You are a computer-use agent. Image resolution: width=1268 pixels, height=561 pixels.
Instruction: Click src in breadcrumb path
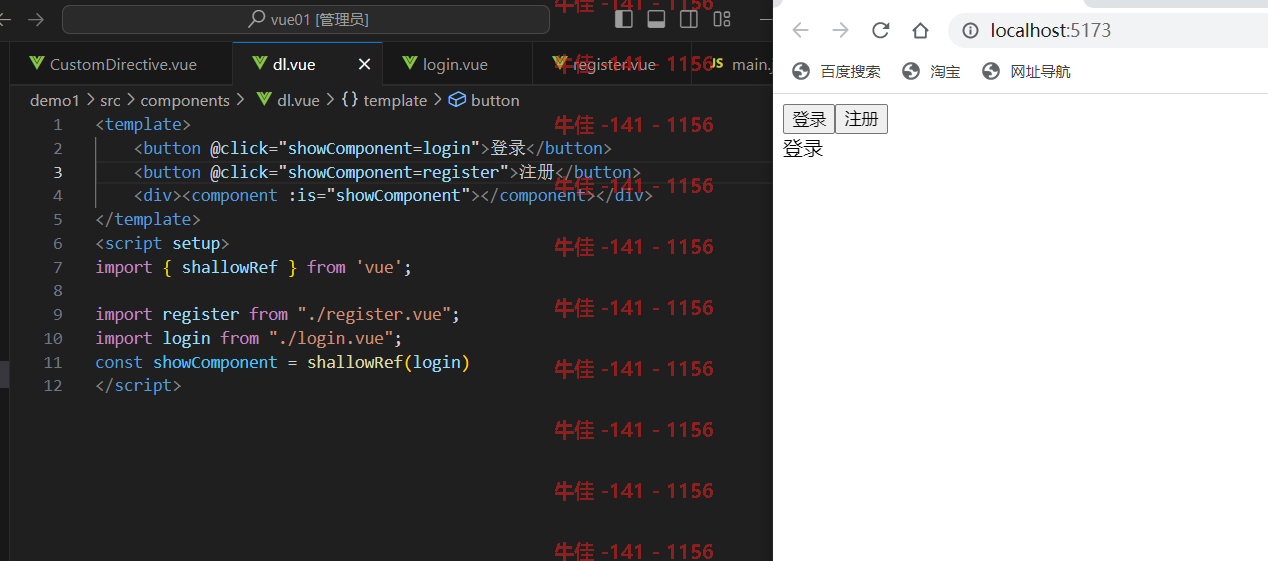110,100
